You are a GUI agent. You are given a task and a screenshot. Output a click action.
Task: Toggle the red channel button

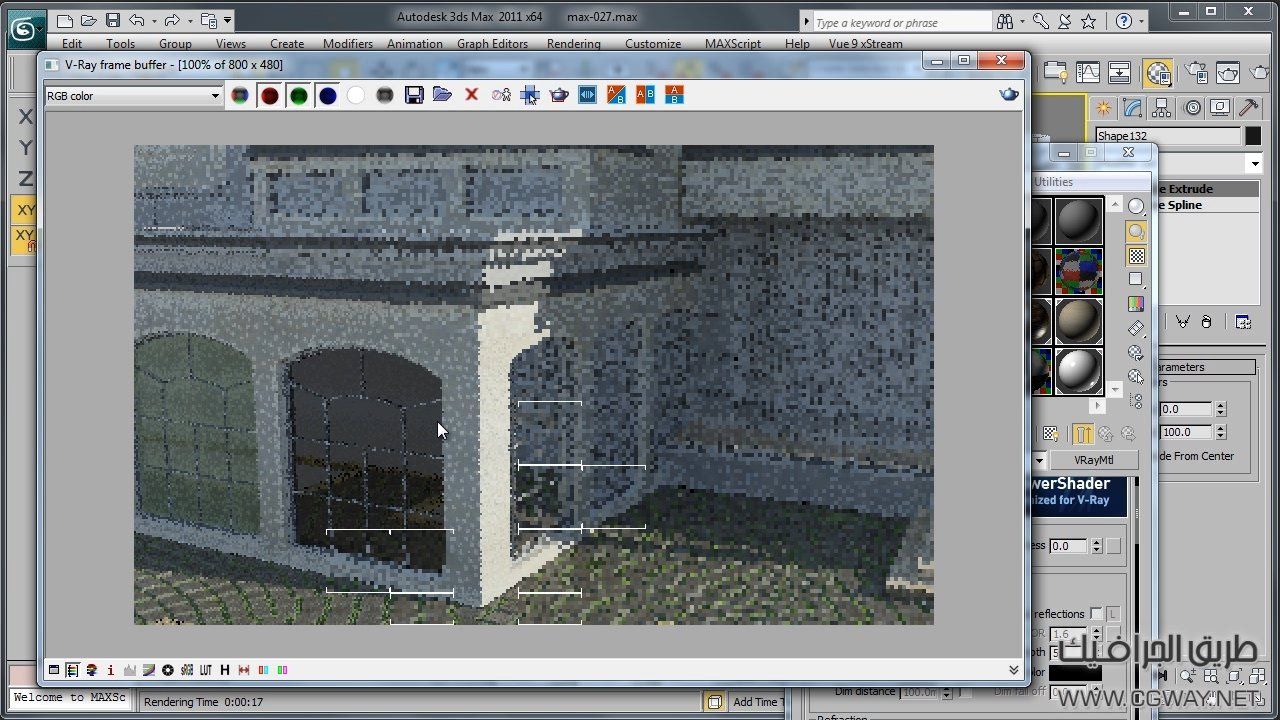coord(269,96)
